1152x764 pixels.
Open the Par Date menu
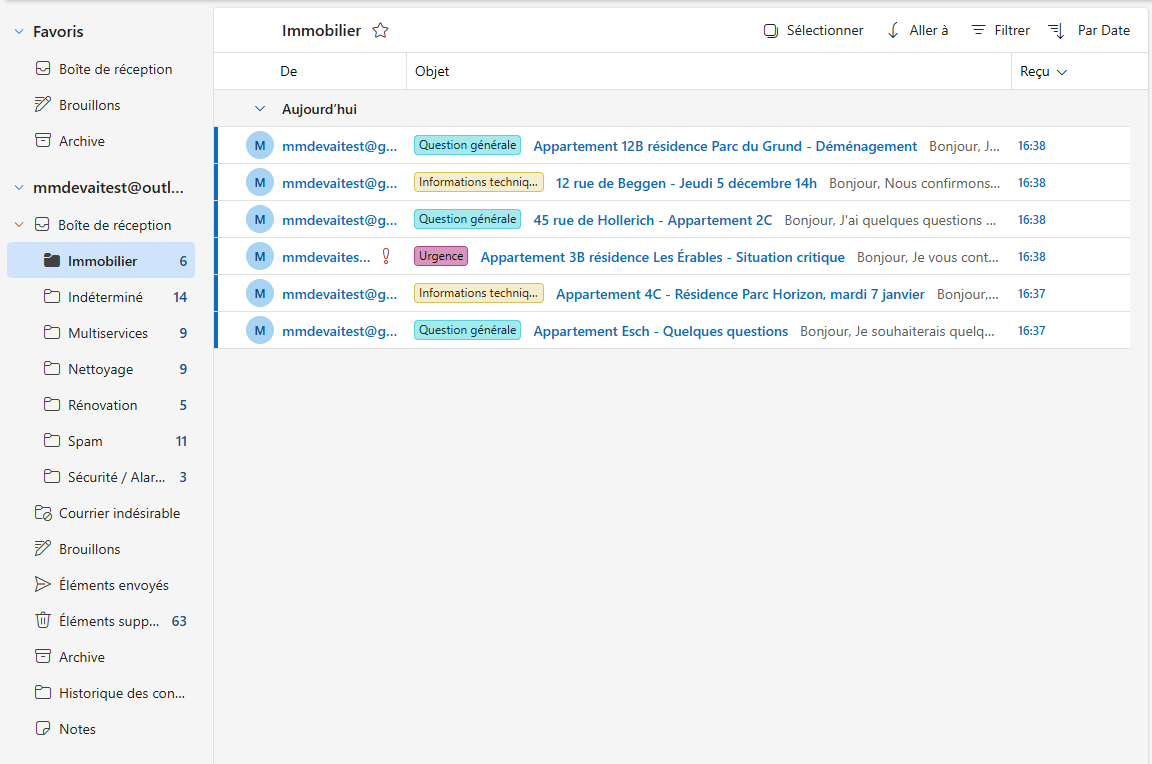[1089, 30]
